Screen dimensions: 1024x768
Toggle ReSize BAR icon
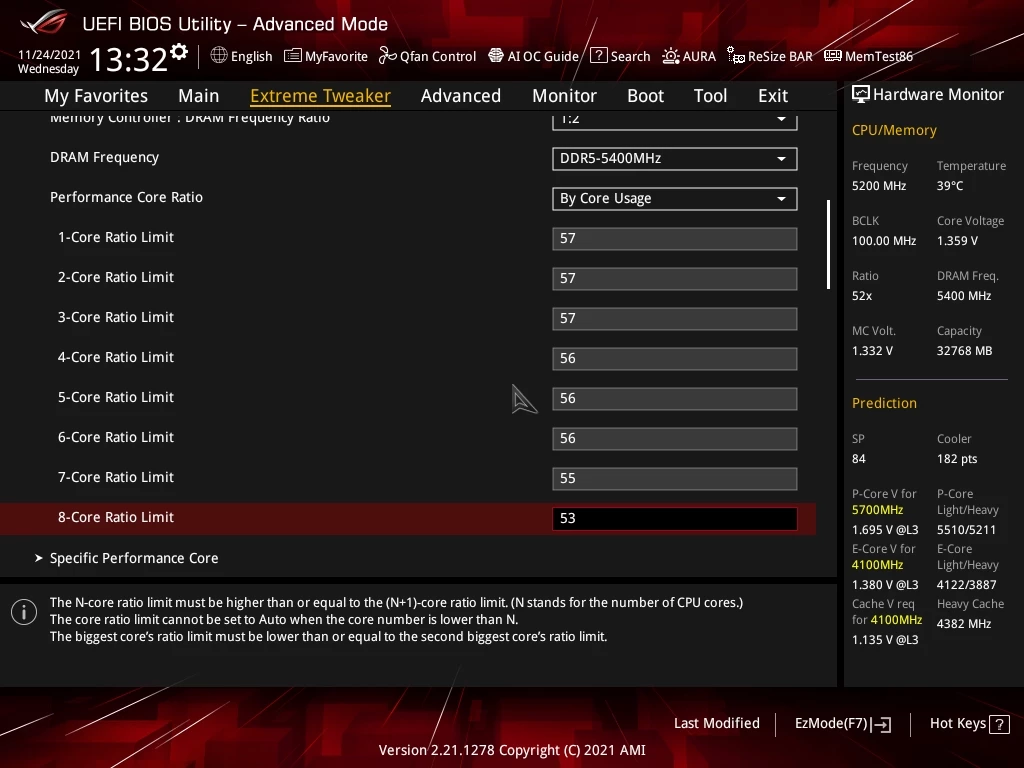click(736, 56)
